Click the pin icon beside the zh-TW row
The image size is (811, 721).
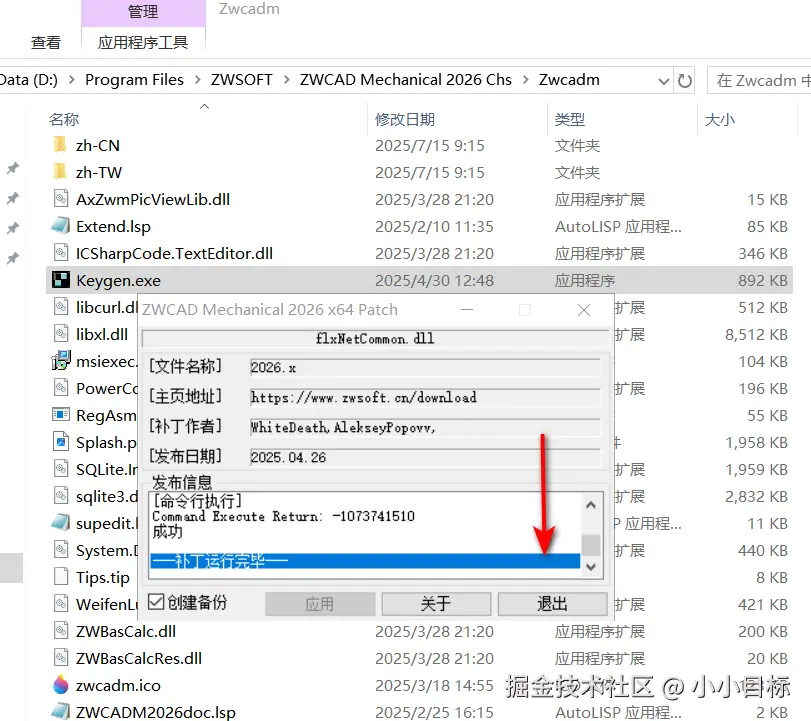coord(12,169)
